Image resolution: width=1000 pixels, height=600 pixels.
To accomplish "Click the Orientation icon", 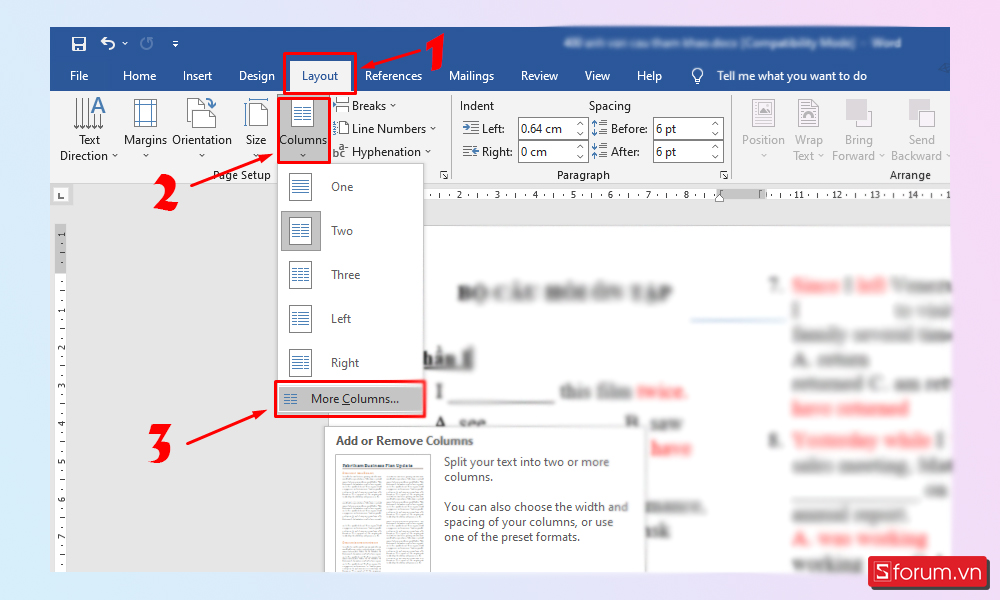I will [x=202, y=113].
